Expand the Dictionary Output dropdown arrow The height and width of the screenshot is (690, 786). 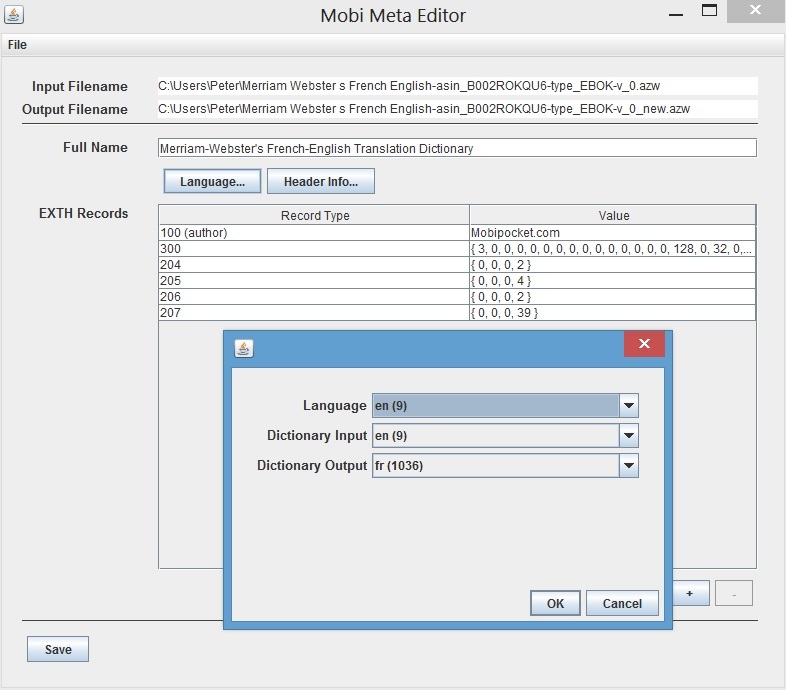click(x=629, y=465)
